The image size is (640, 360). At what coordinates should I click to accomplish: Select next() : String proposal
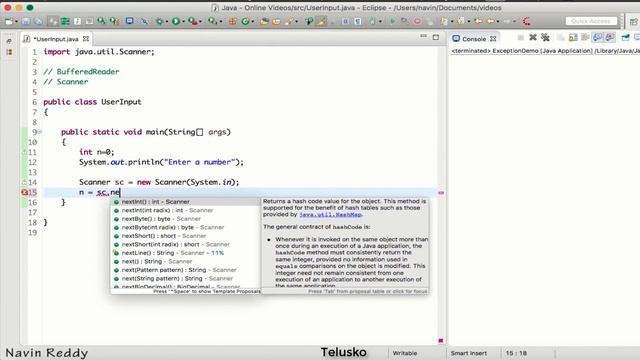pos(185,261)
